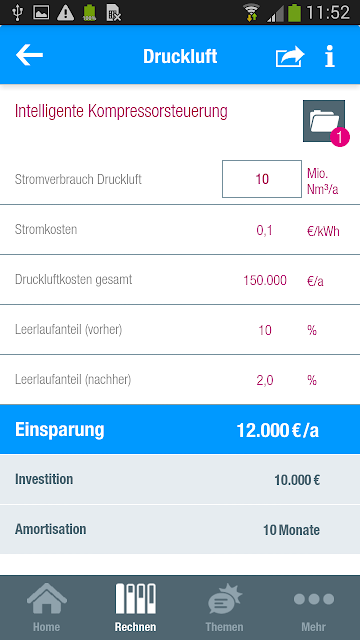Viewport: 360px width, 640px height.
Task: Tap the back arrow in header
Action: [x=29, y=56]
